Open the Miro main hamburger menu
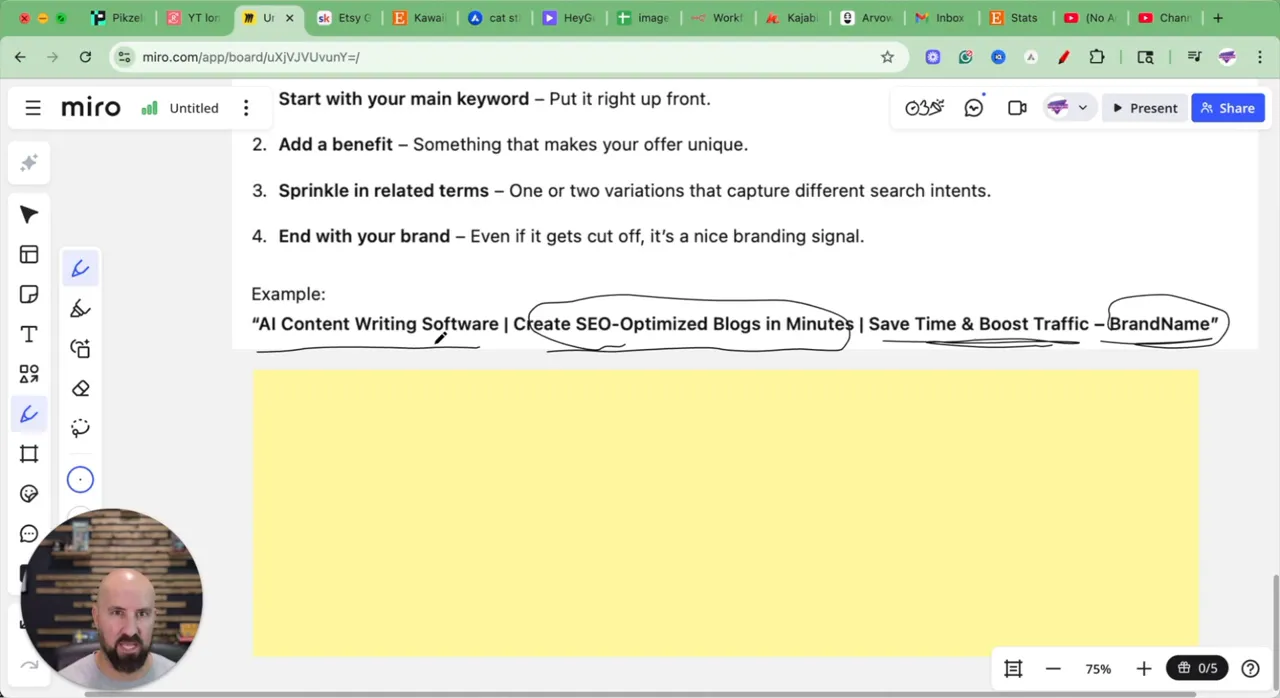The width and height of the screenshot is (1280, 698). 33,108
